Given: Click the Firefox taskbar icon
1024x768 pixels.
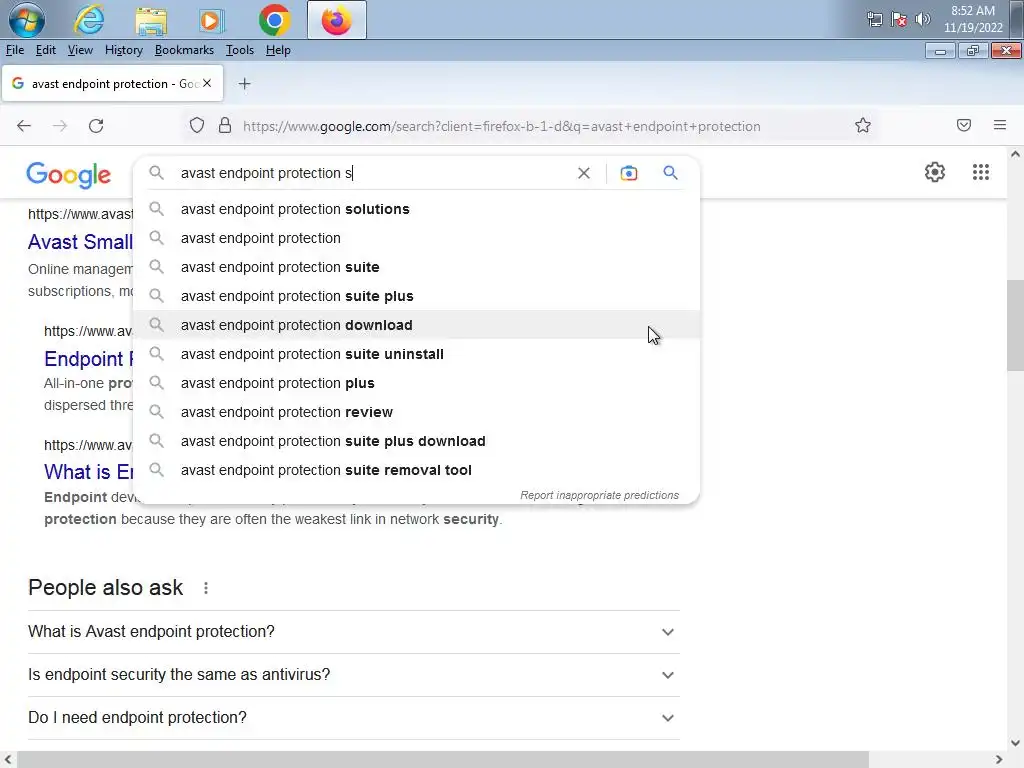Looking at the screenshot, I should coord(336,20).
